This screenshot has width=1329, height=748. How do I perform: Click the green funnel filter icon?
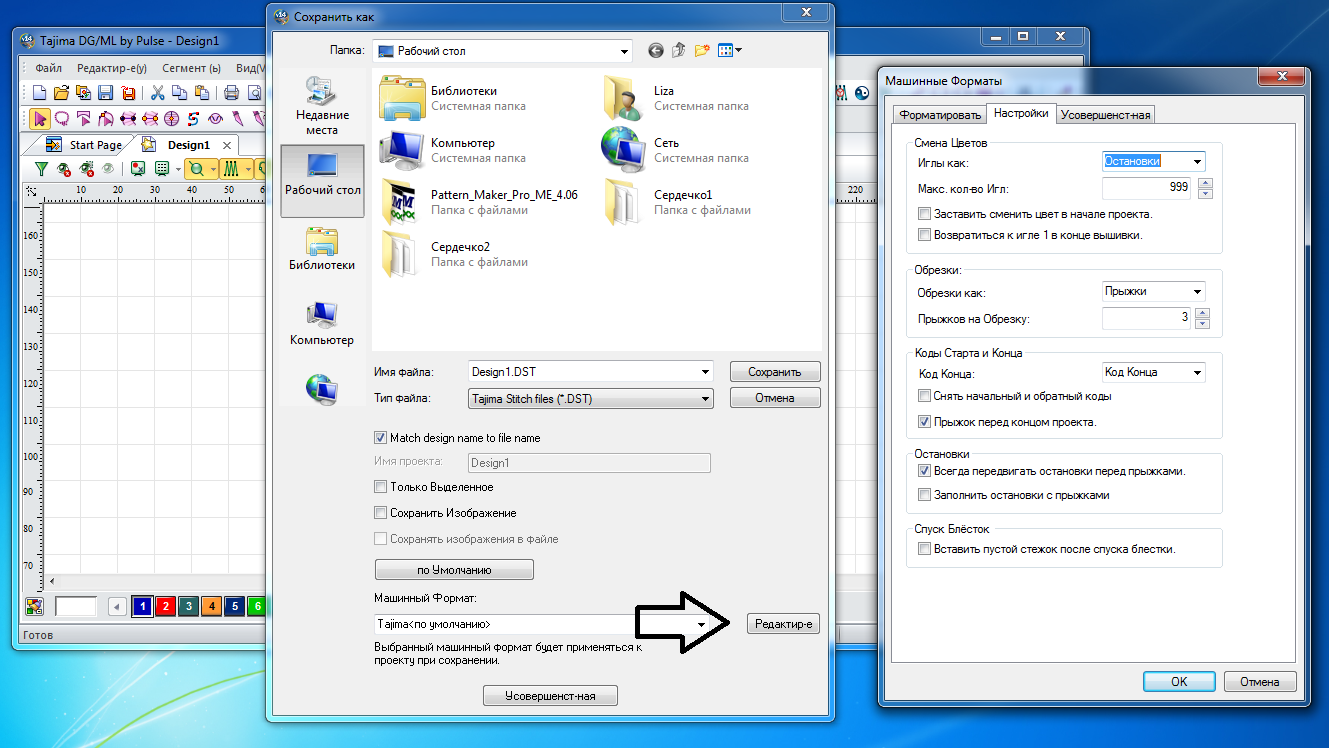42,169
